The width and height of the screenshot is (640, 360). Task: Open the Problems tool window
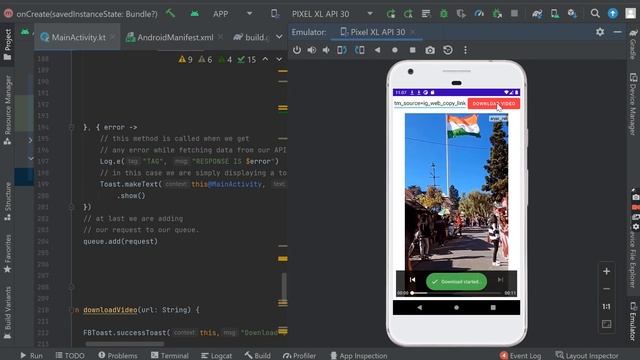tap(118, 356)
